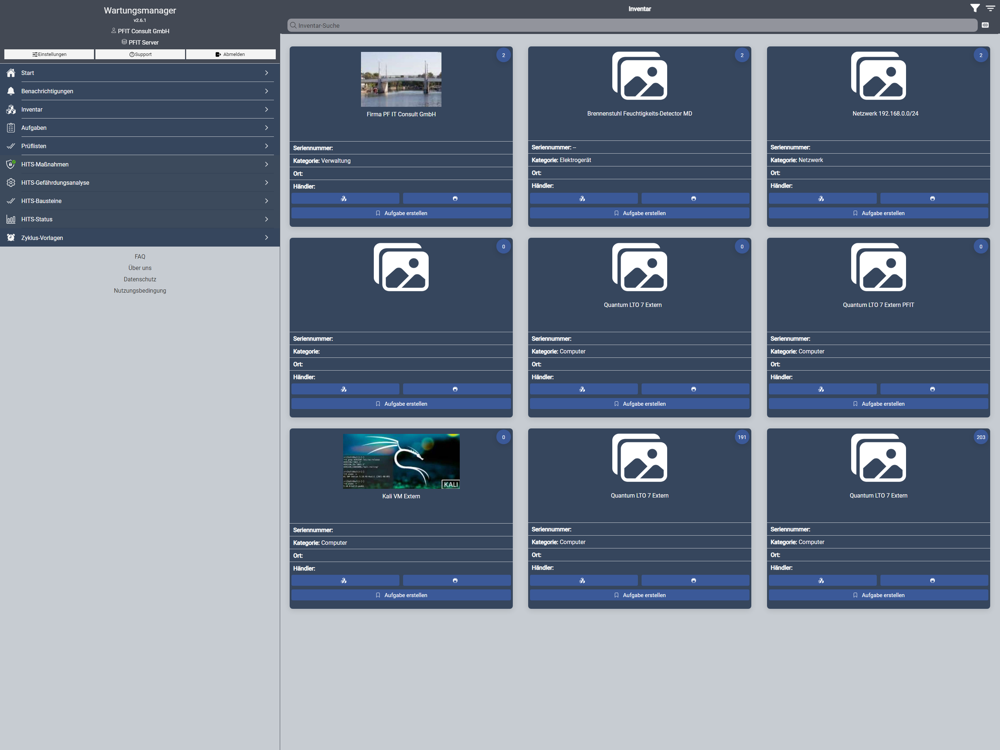Click the Benachrichtigungen bell icon
The width and height of the screenshot is (1000, 750).
point(11,91)
